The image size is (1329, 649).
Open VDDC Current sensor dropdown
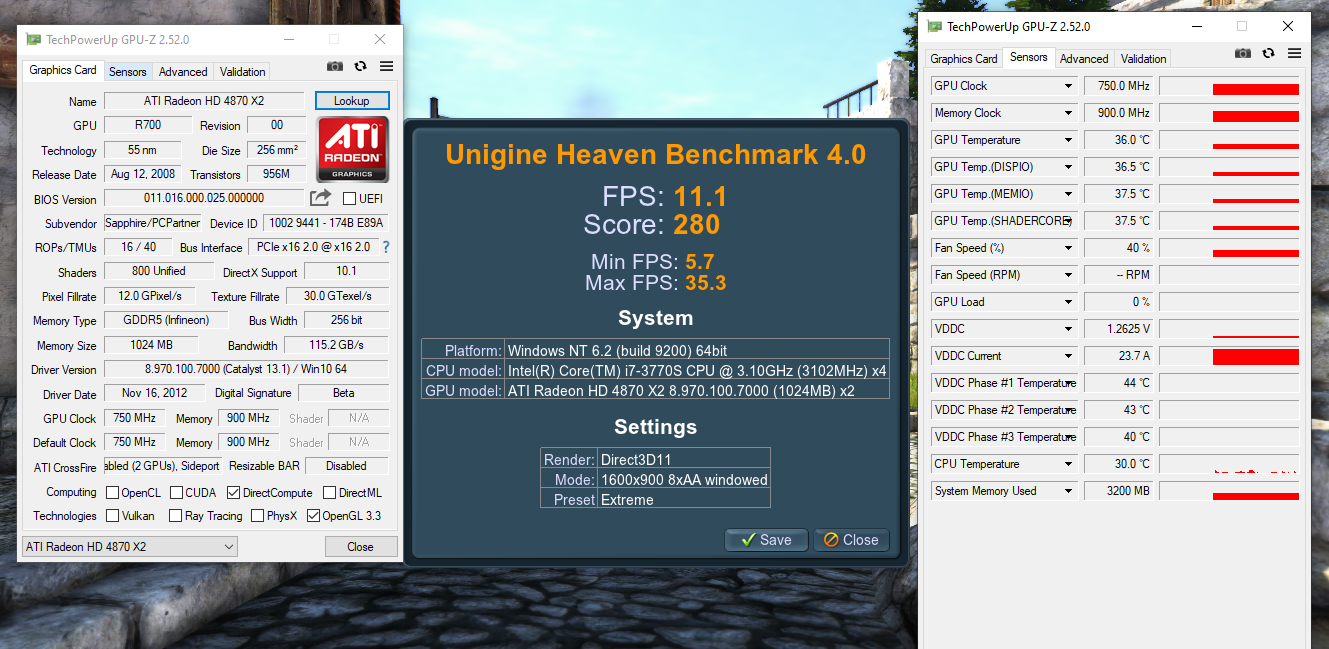[1068, 356]
